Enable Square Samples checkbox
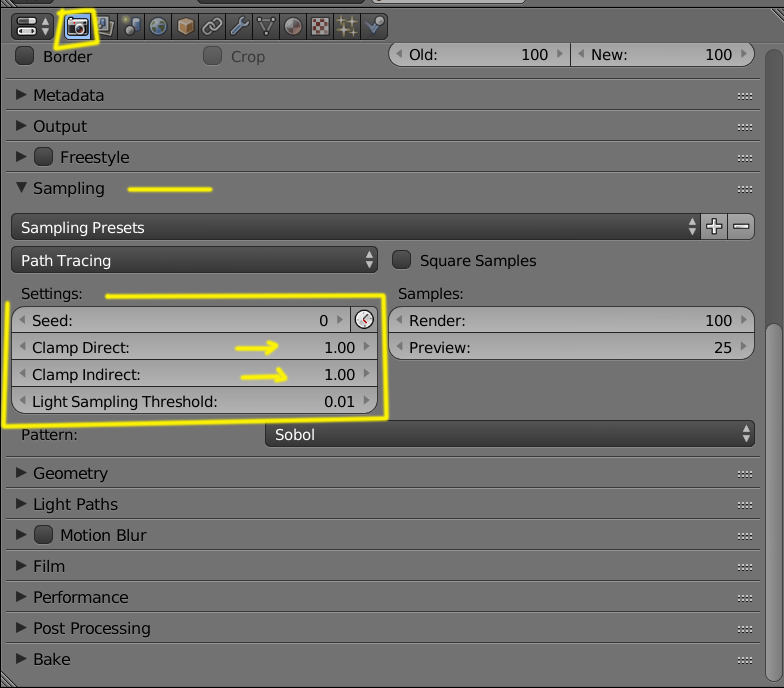 [402, 260]
